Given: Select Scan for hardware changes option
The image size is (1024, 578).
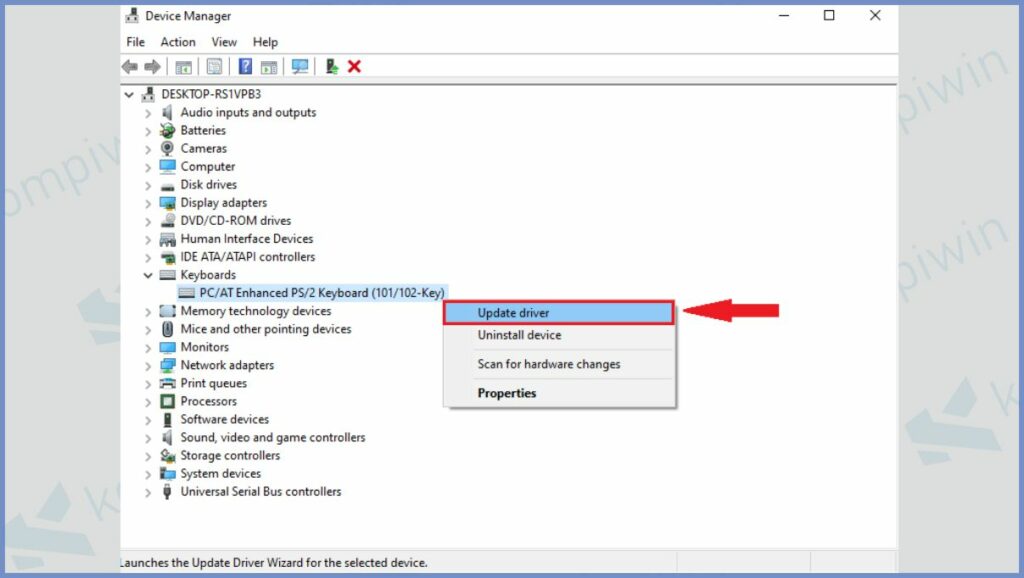Looking at the screenshot, I should [549, 364].
